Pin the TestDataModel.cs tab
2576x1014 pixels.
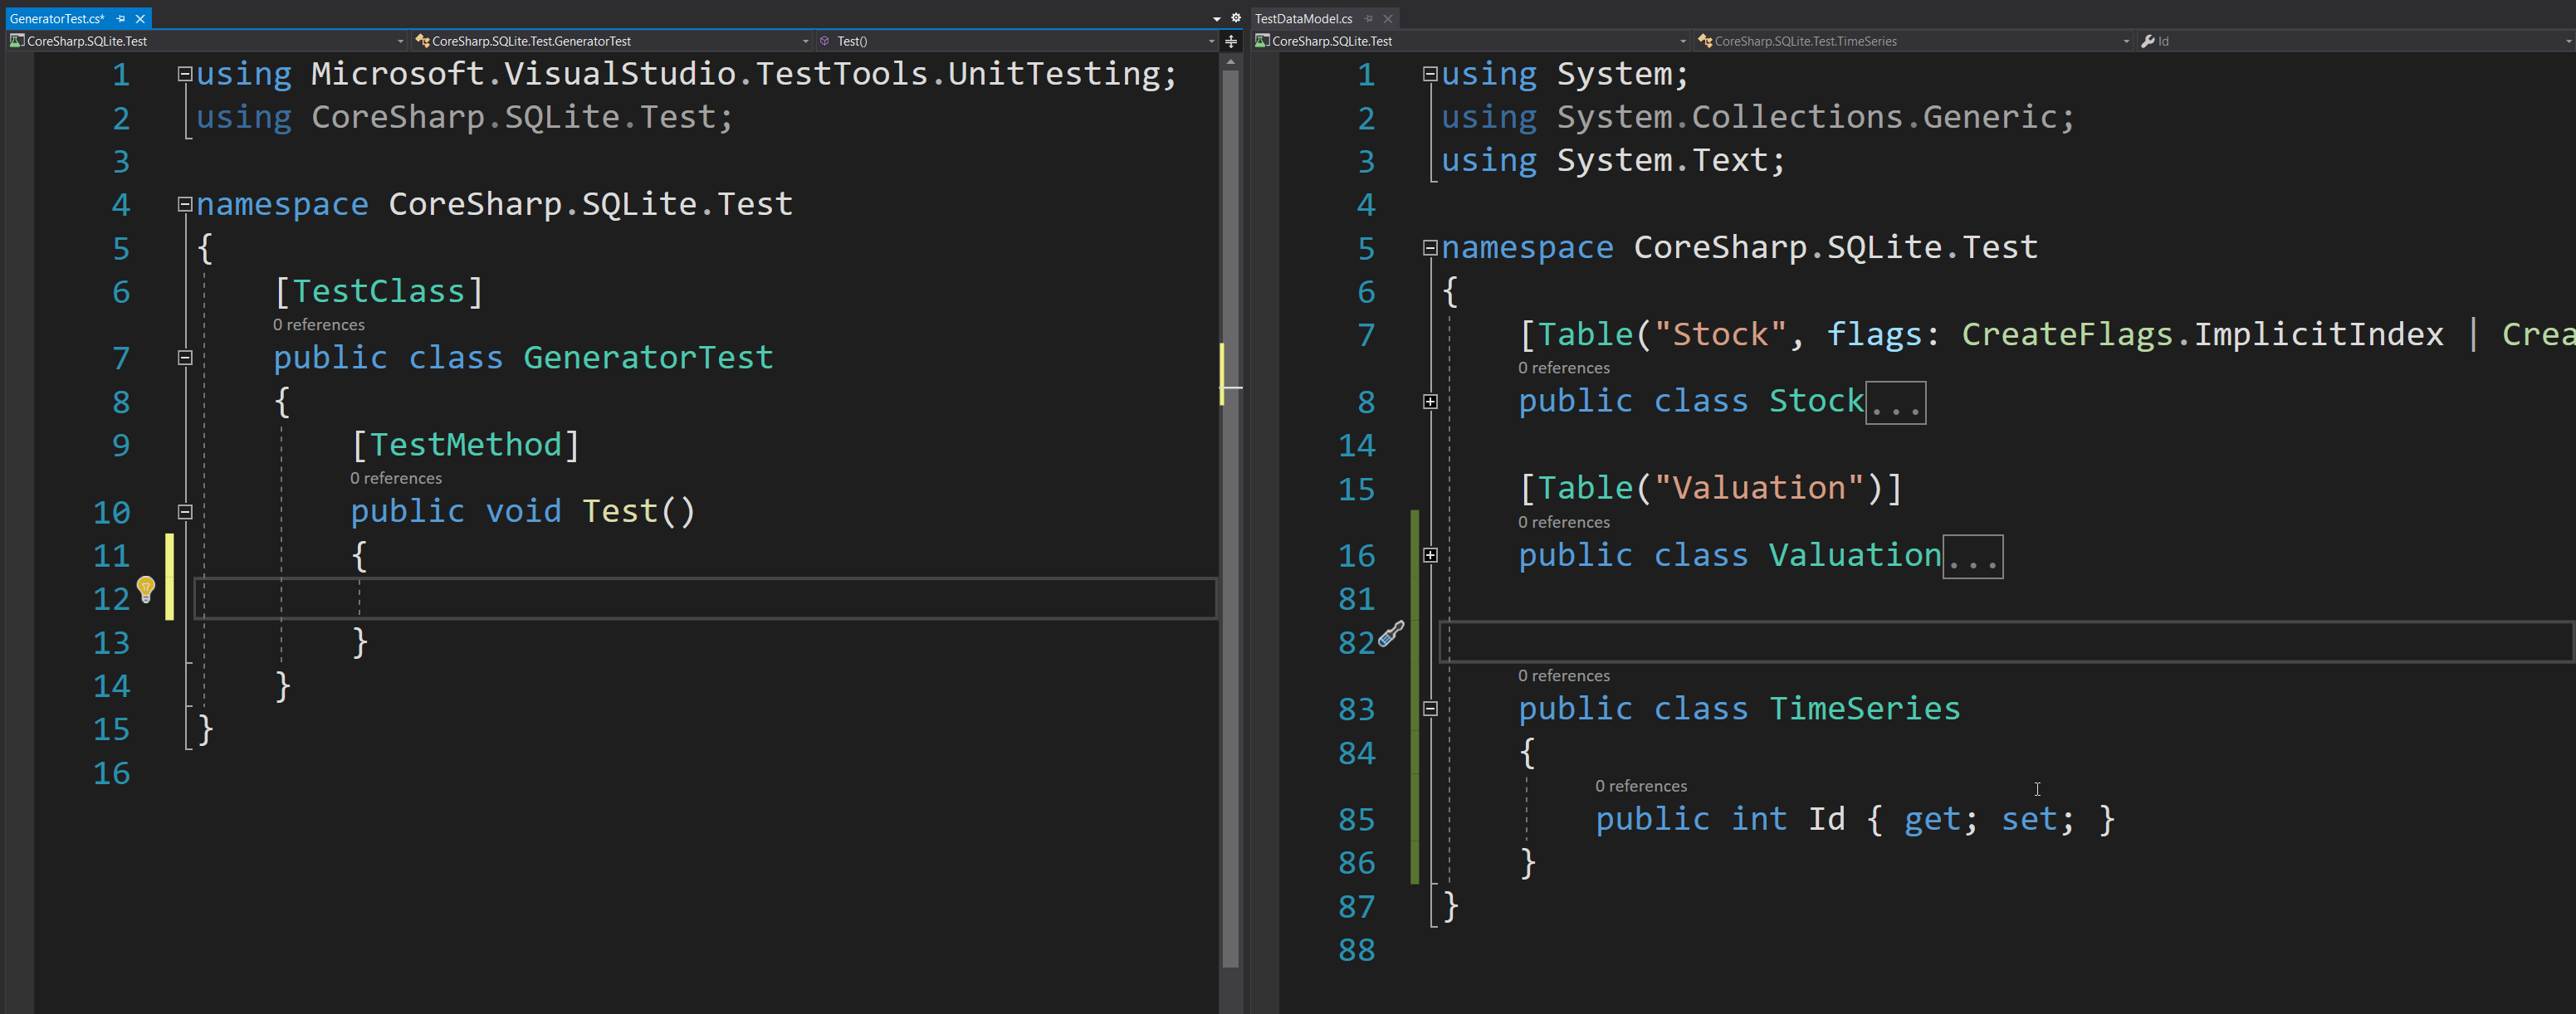(1368, 18)
